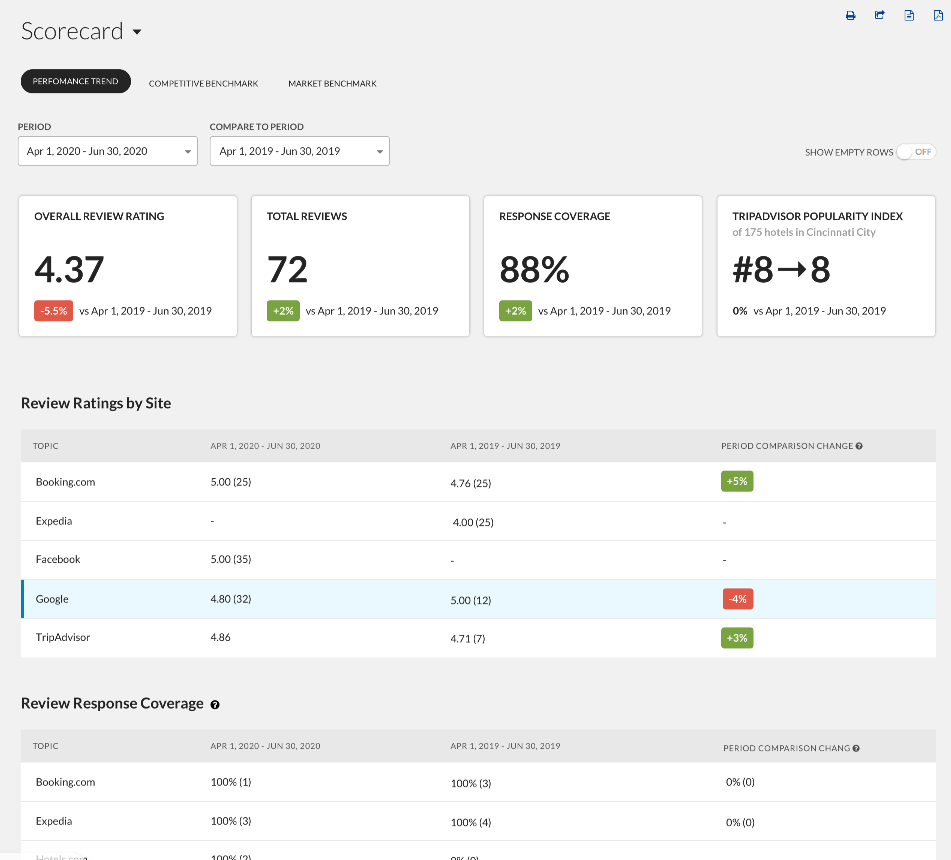Click the +2% badge on Response Coverage card
The height and width of the screenshot is (860, 951).
pyautogui.click(x=516, y=311)
